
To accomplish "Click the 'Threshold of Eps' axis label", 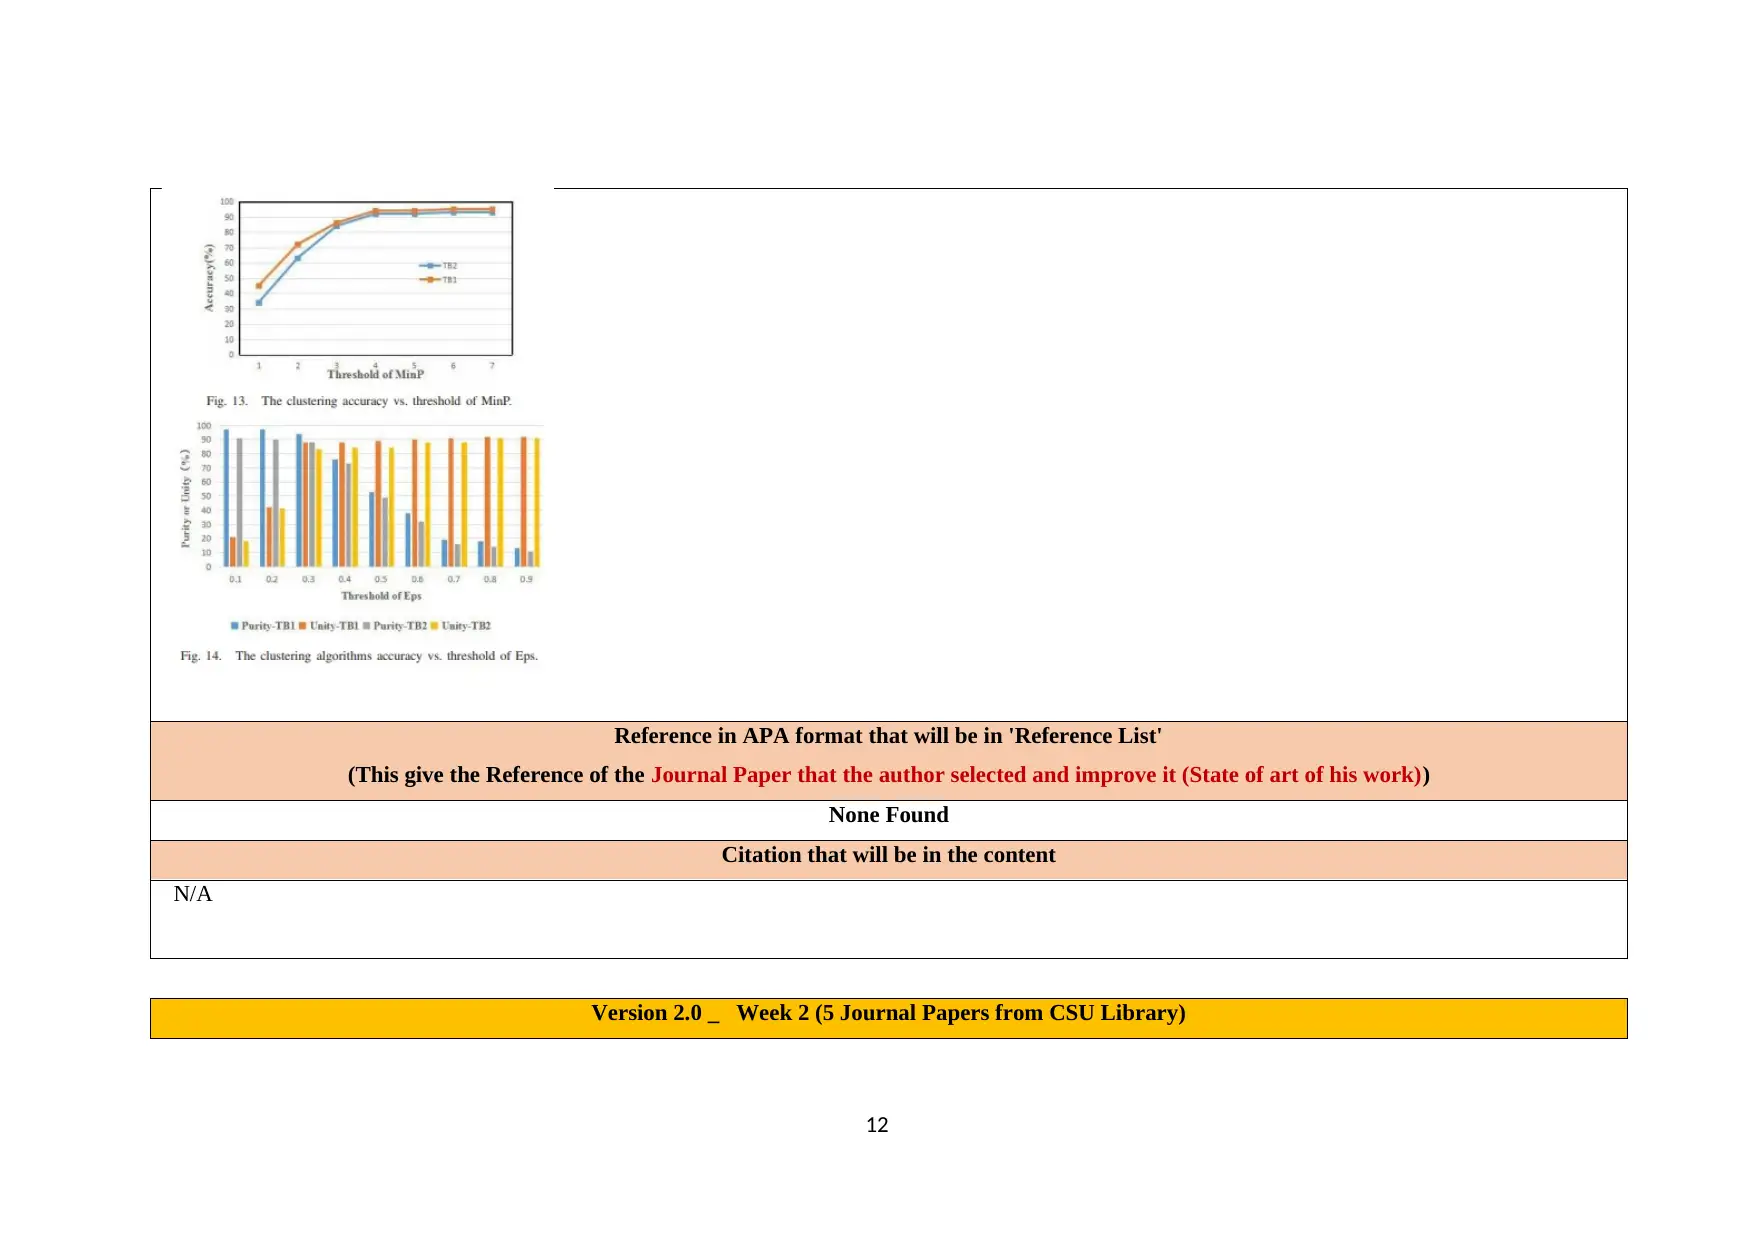I will pyautogui.click(x=381, y=596).
